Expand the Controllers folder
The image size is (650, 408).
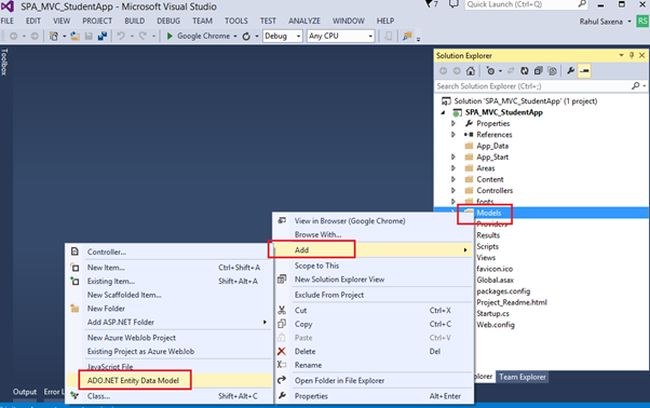pos(453,190)
